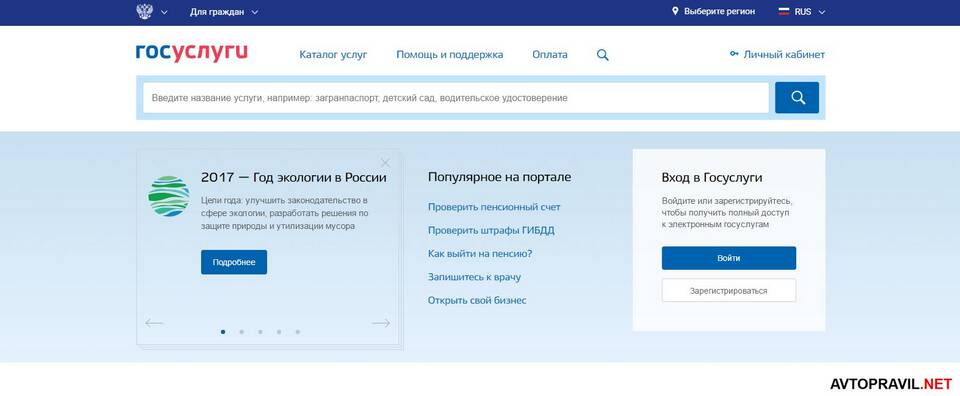Expand the Для граждан dropdown
The height and width of the screenshot is (396, 960).
pyautogui.click(x=224, y=12)
